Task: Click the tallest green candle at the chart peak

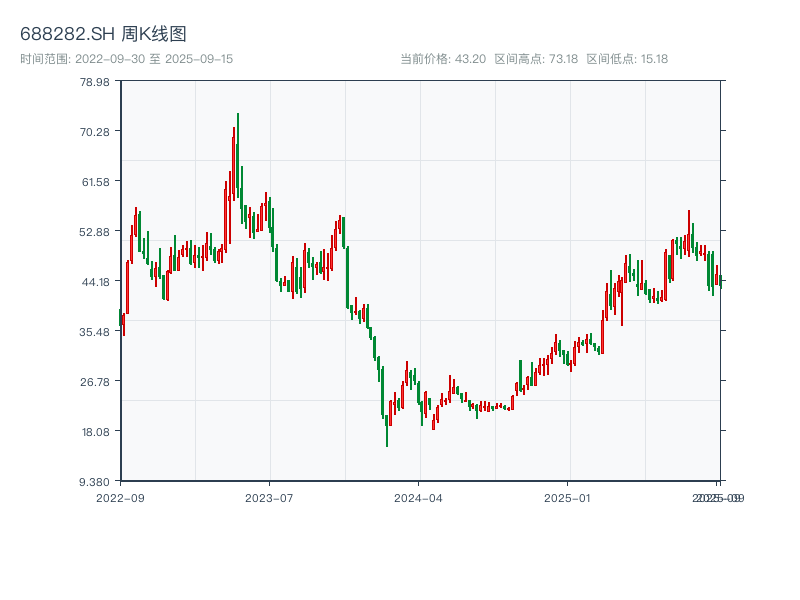Action: (238, 150)
